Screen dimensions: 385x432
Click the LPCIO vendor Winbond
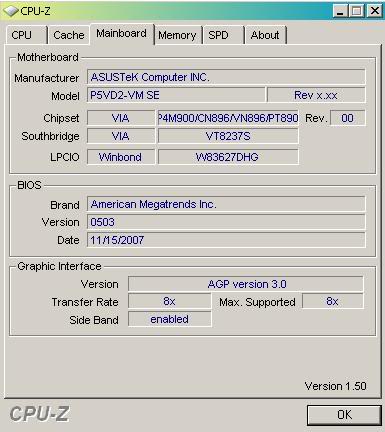[121, 157]
